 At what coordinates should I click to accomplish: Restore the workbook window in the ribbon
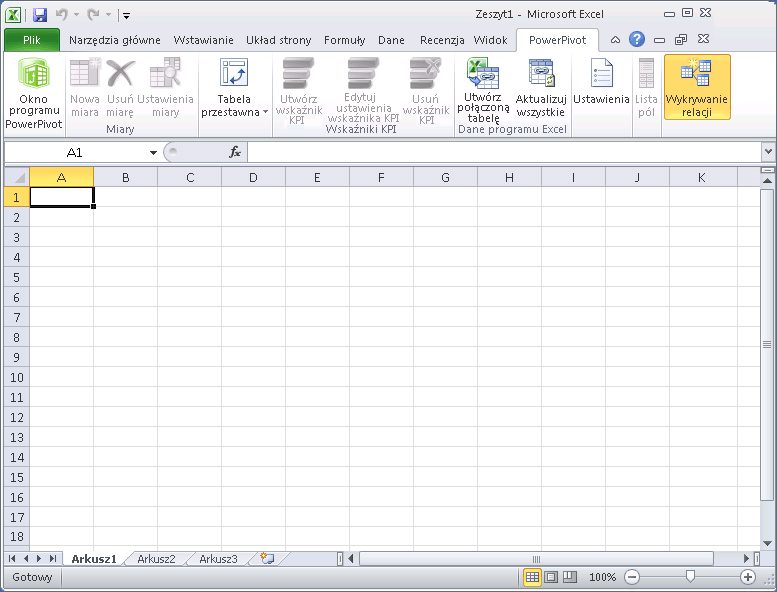pos(681,40)
